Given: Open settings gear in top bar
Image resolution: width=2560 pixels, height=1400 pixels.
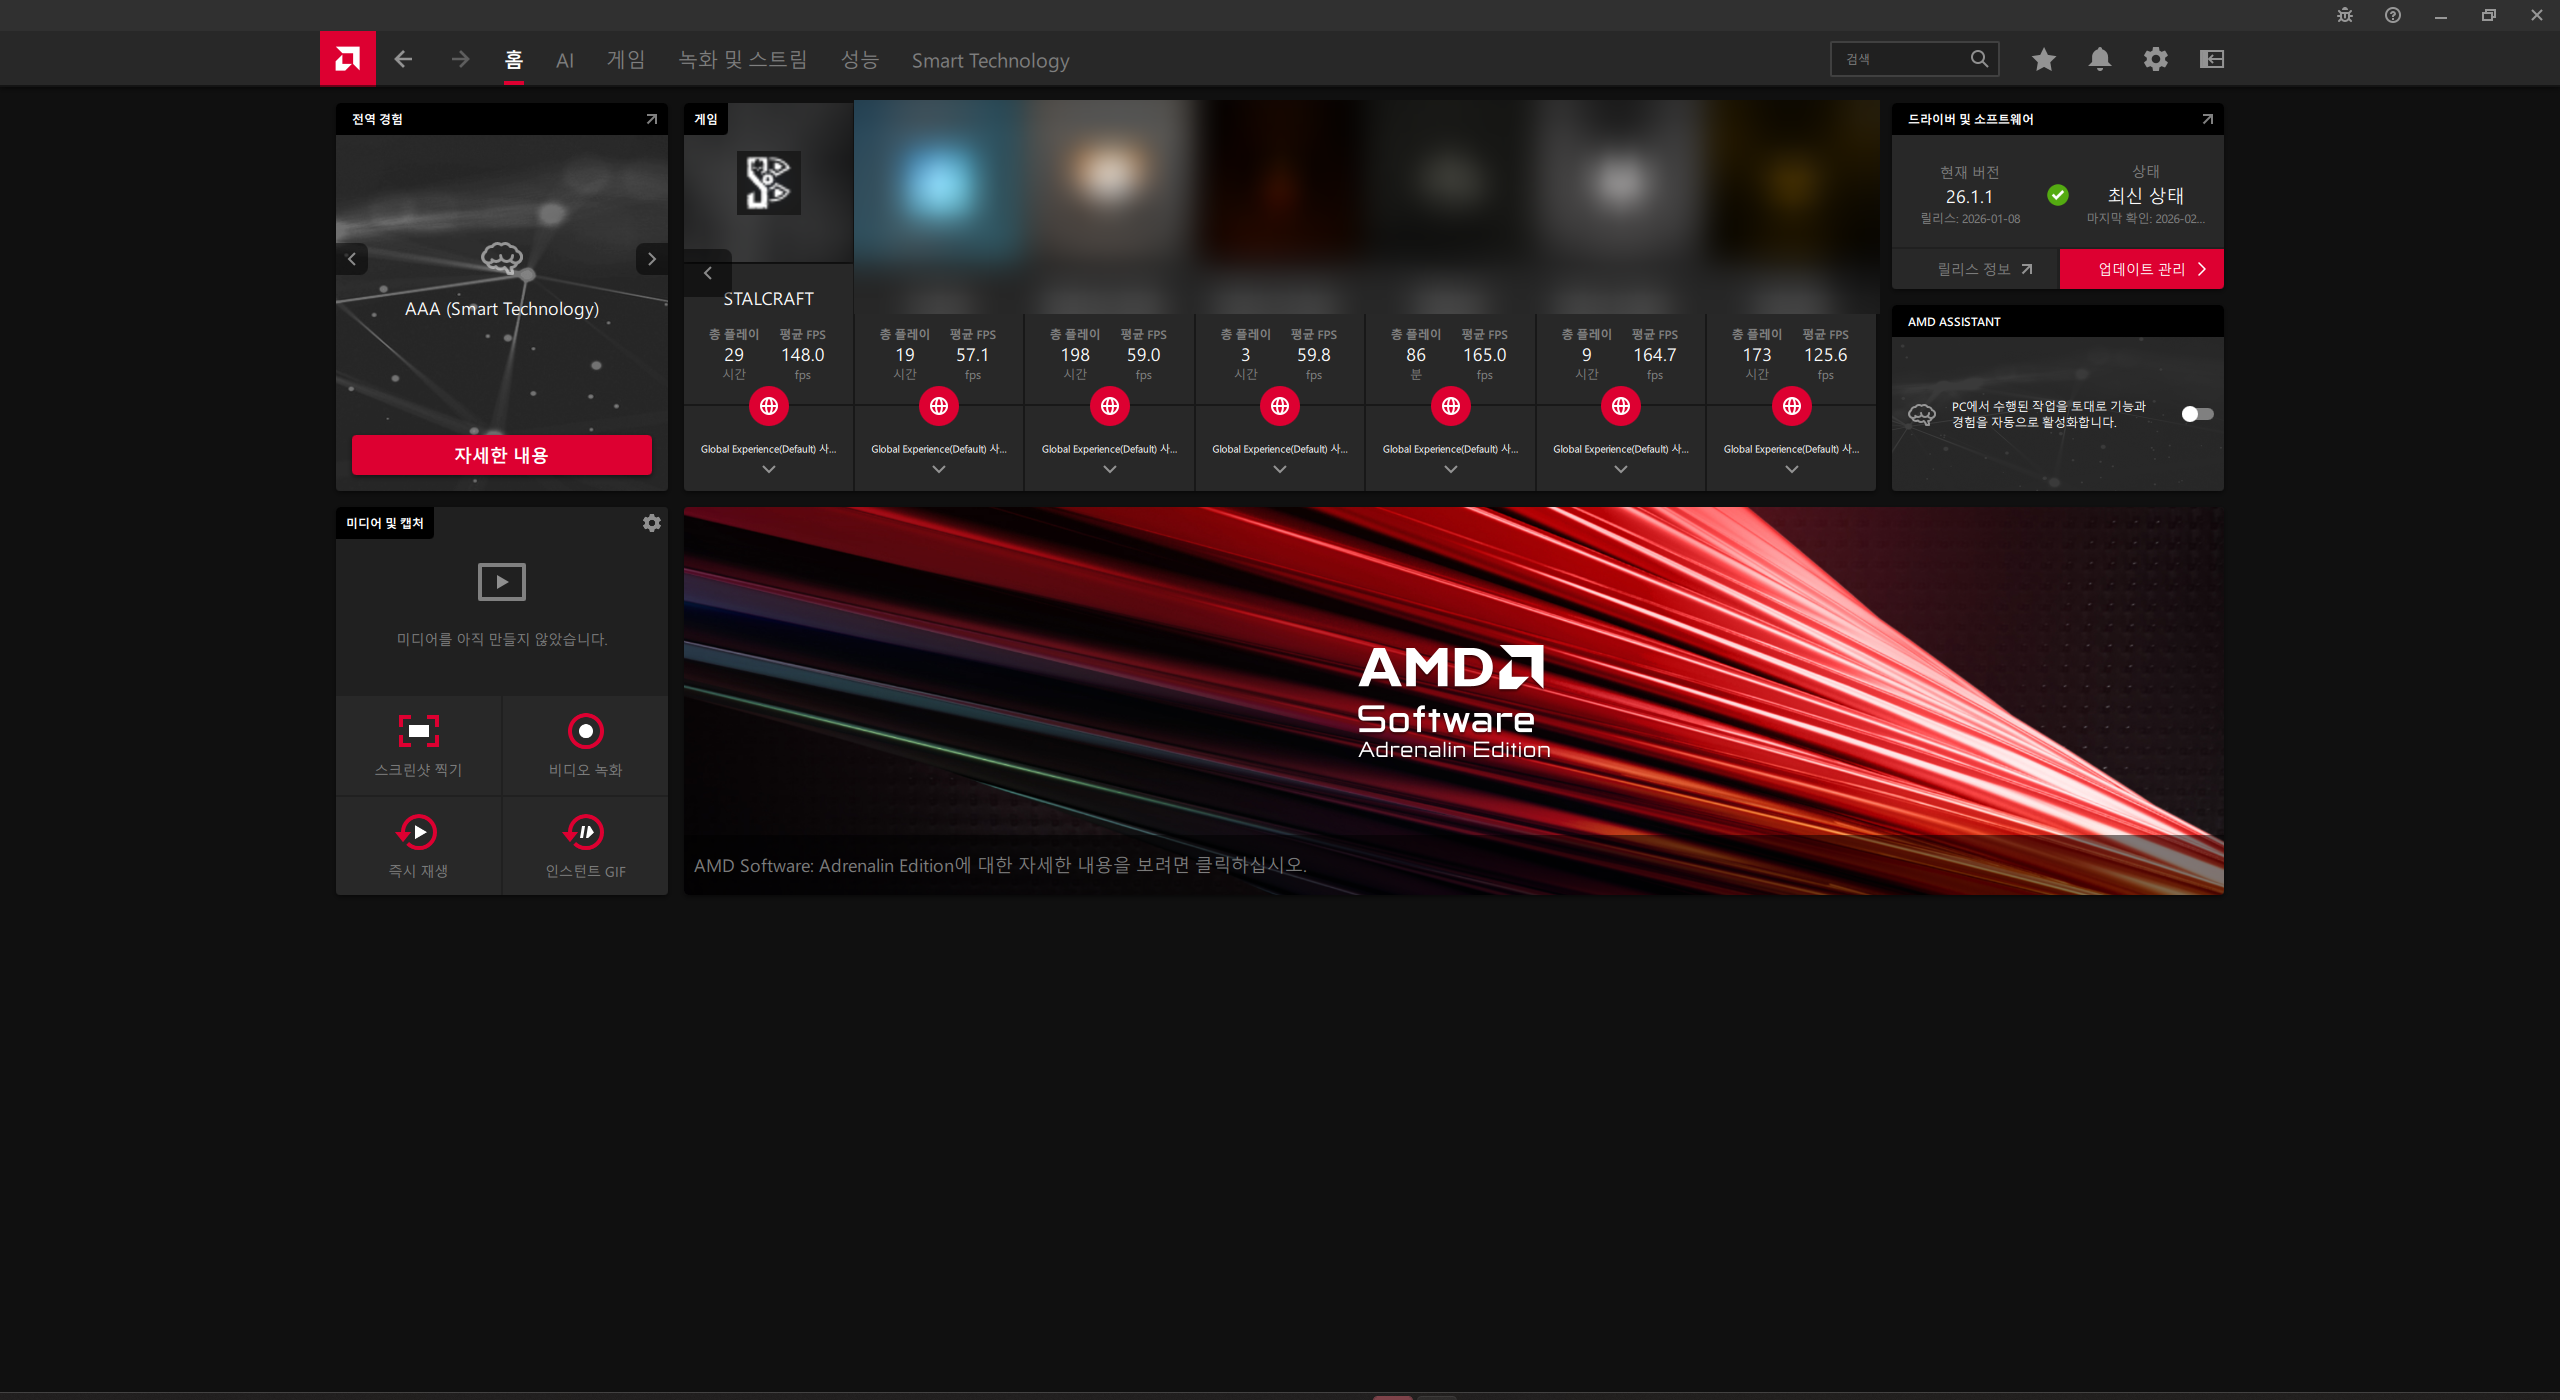Looking at the screenshot, I should (2155, 59).
